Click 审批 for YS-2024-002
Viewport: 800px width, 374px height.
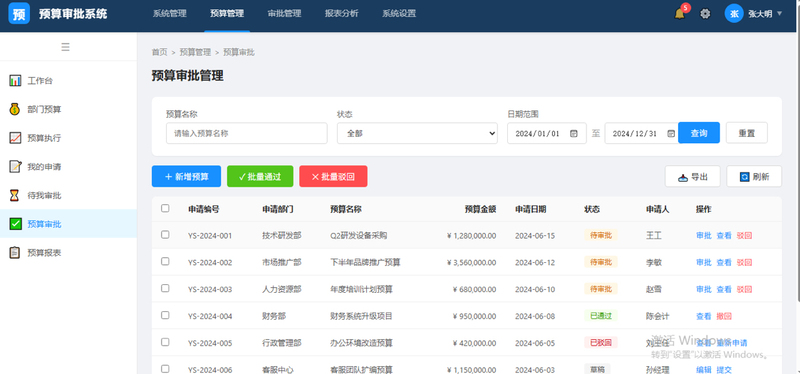point(704,262)
